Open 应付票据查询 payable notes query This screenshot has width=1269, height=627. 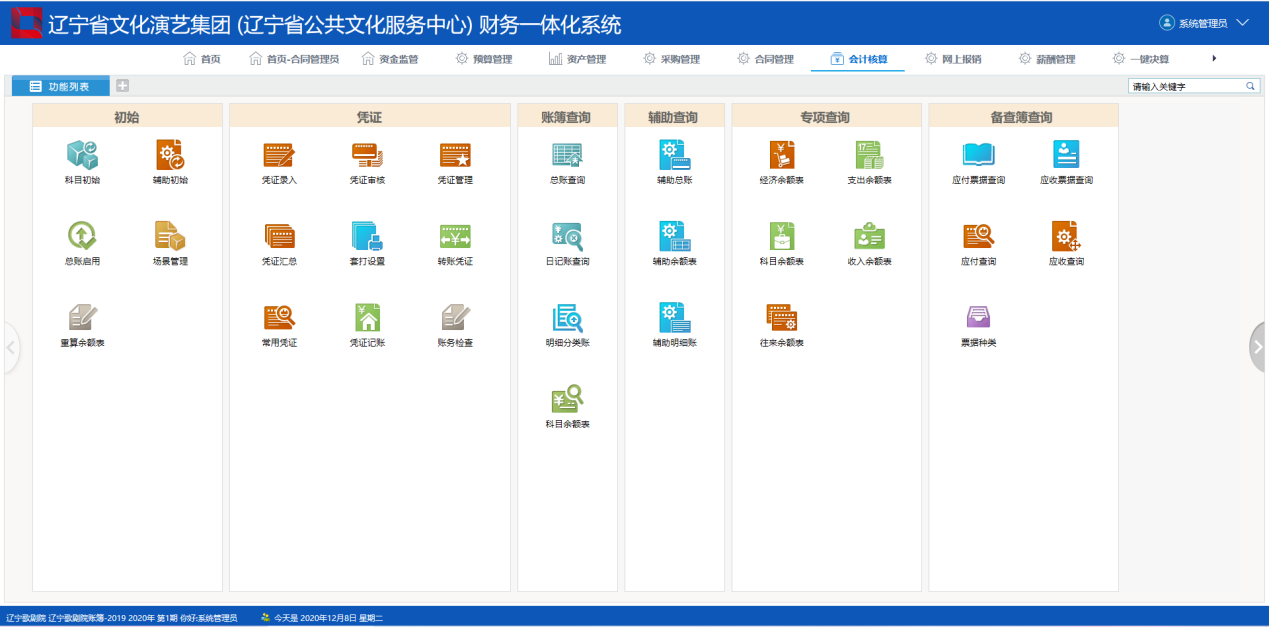(x=978, y=155)
